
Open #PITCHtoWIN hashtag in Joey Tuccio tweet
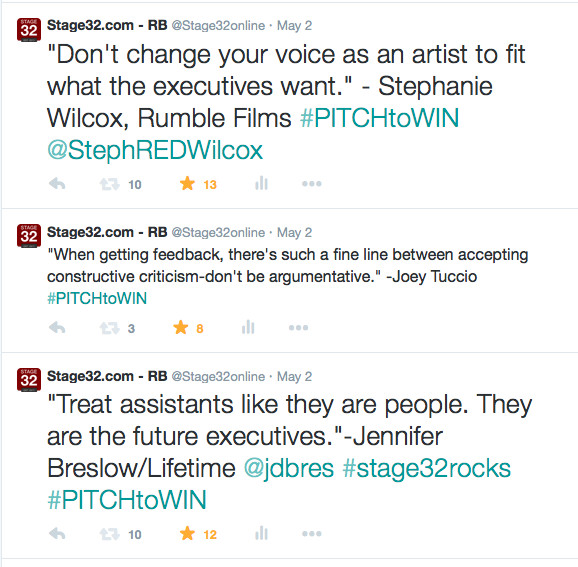97,298
